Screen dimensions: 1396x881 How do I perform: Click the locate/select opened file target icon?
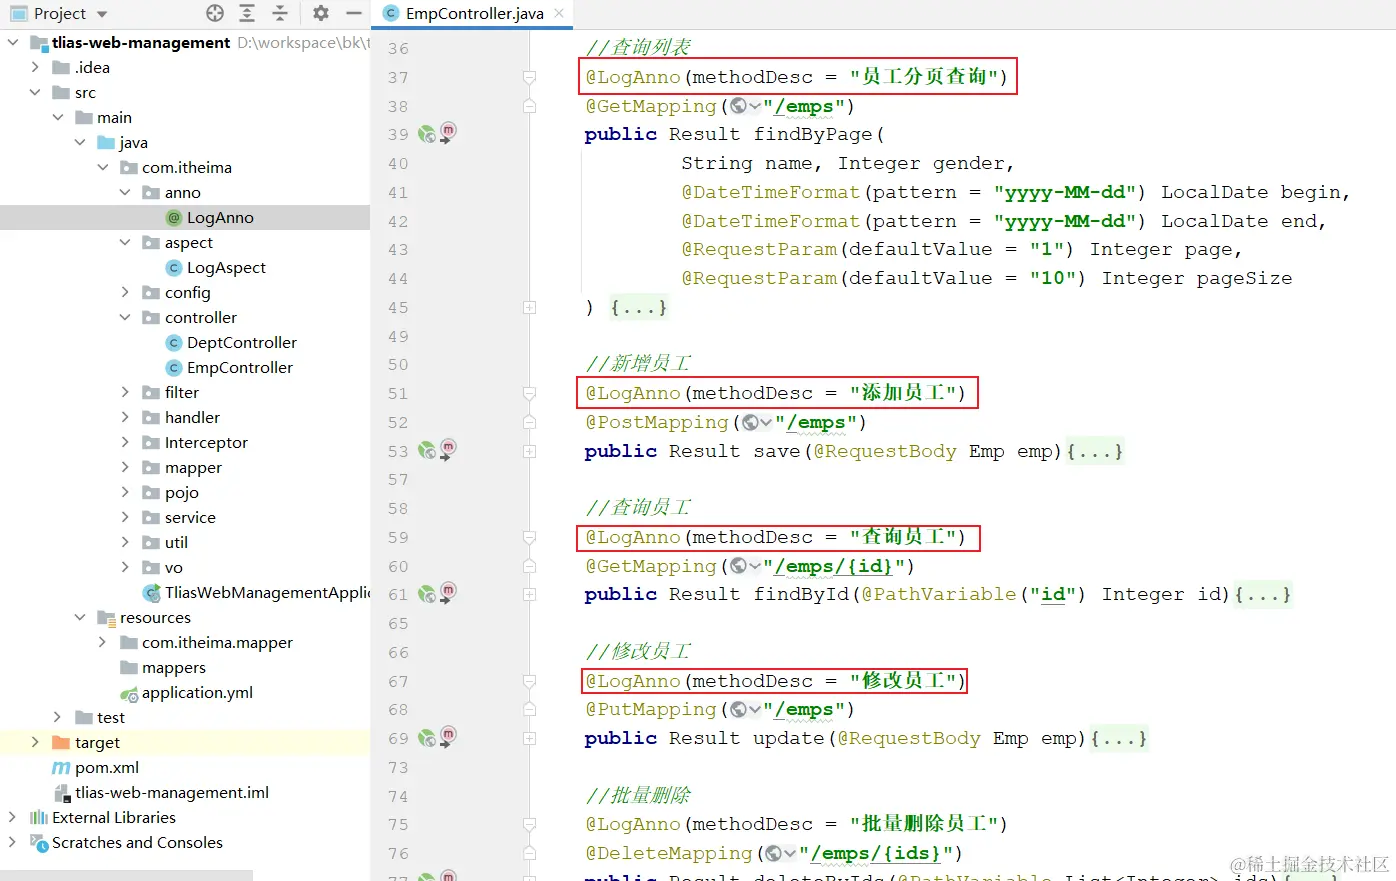[x=215, y=13]
